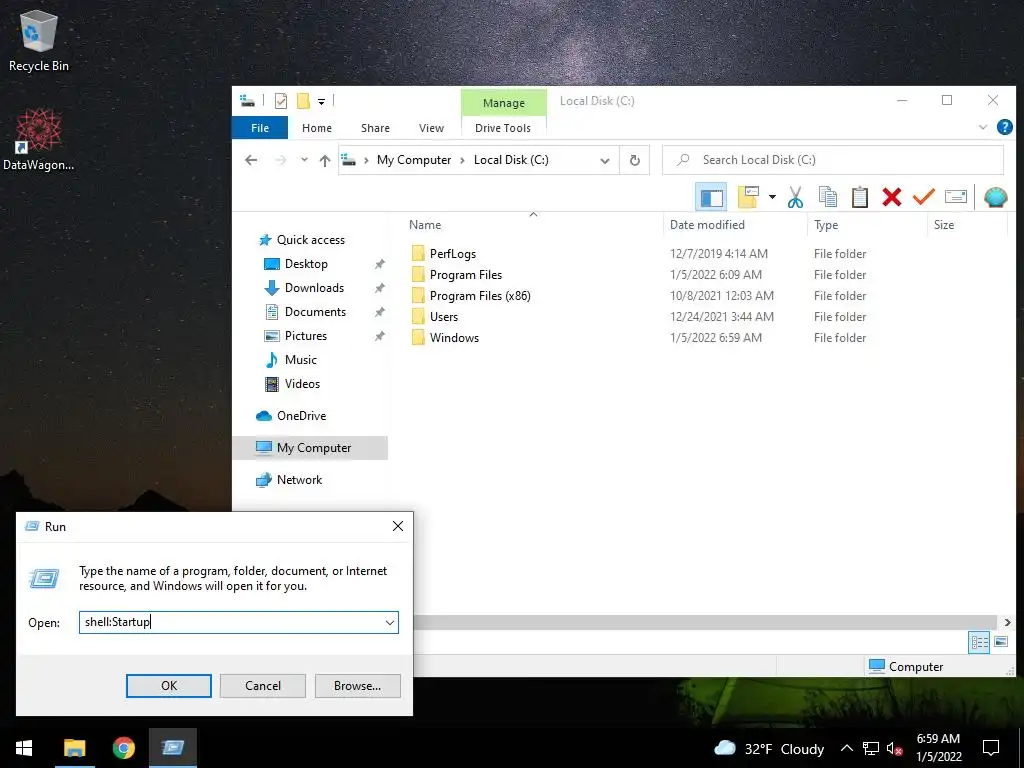Click the horizontal scrollbar right arrow

coord(1006,622)
